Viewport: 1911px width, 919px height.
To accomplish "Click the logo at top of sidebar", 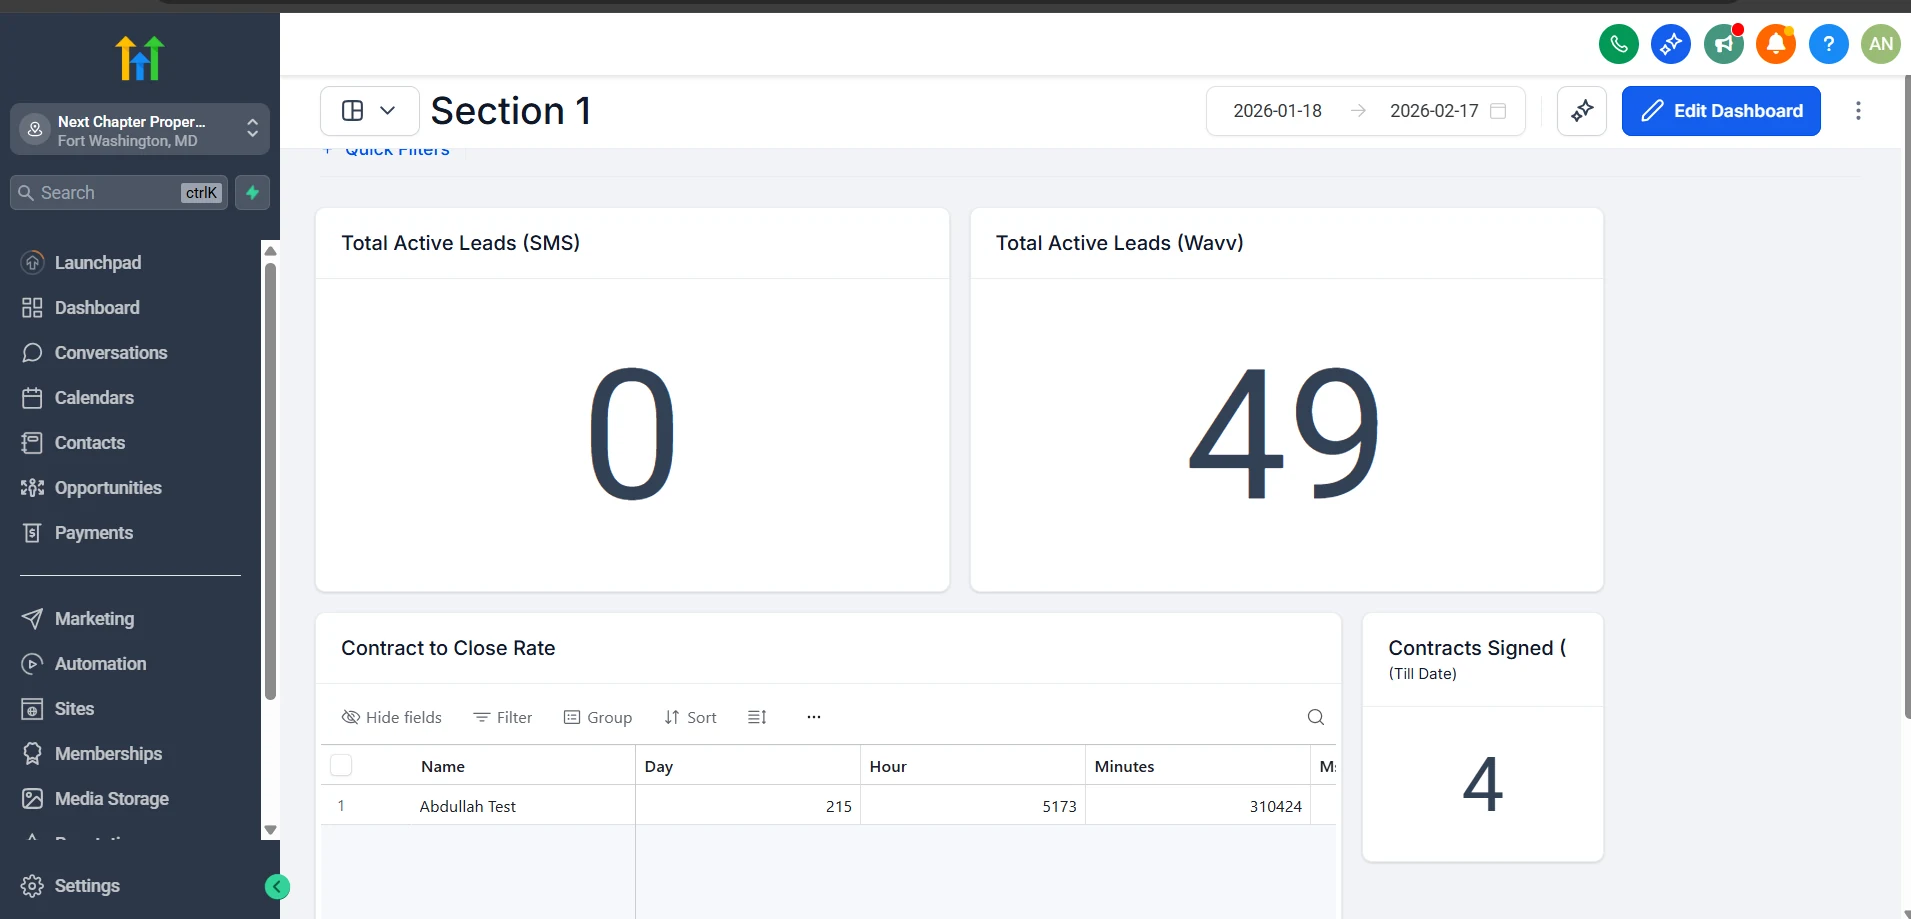I will coord(140,58).
